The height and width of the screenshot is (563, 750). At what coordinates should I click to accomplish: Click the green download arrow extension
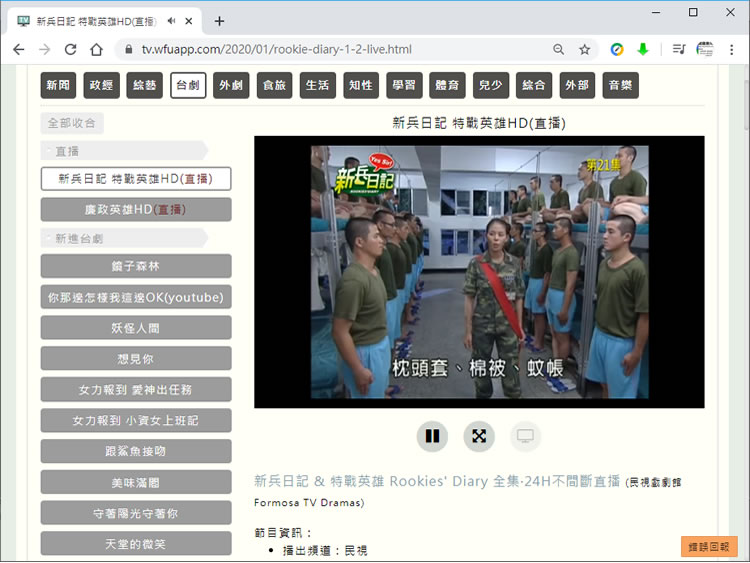point(643,49)
